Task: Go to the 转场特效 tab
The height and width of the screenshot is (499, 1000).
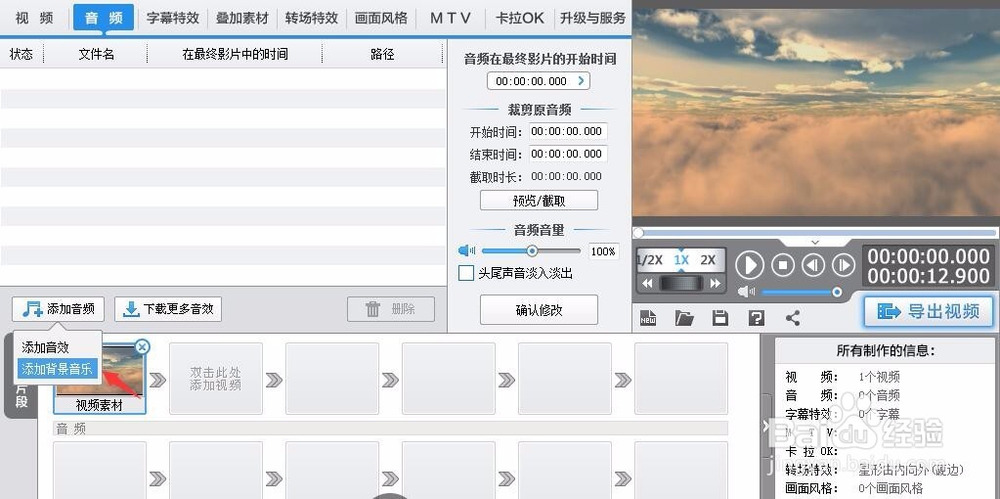Action: (311, 18)
